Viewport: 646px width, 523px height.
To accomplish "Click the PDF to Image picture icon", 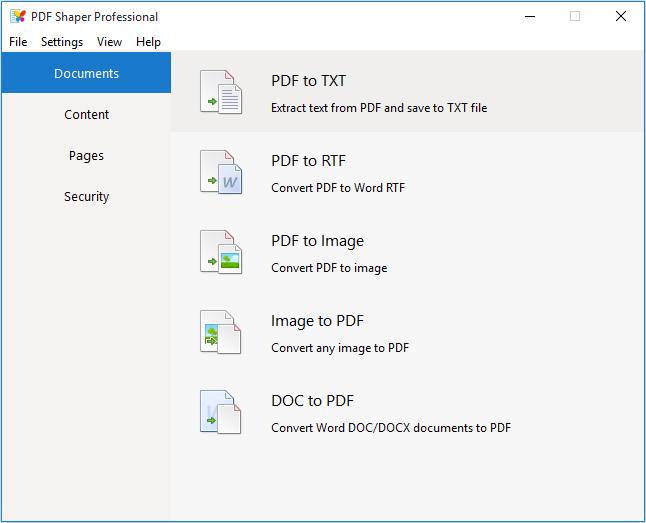I will 221,252.
